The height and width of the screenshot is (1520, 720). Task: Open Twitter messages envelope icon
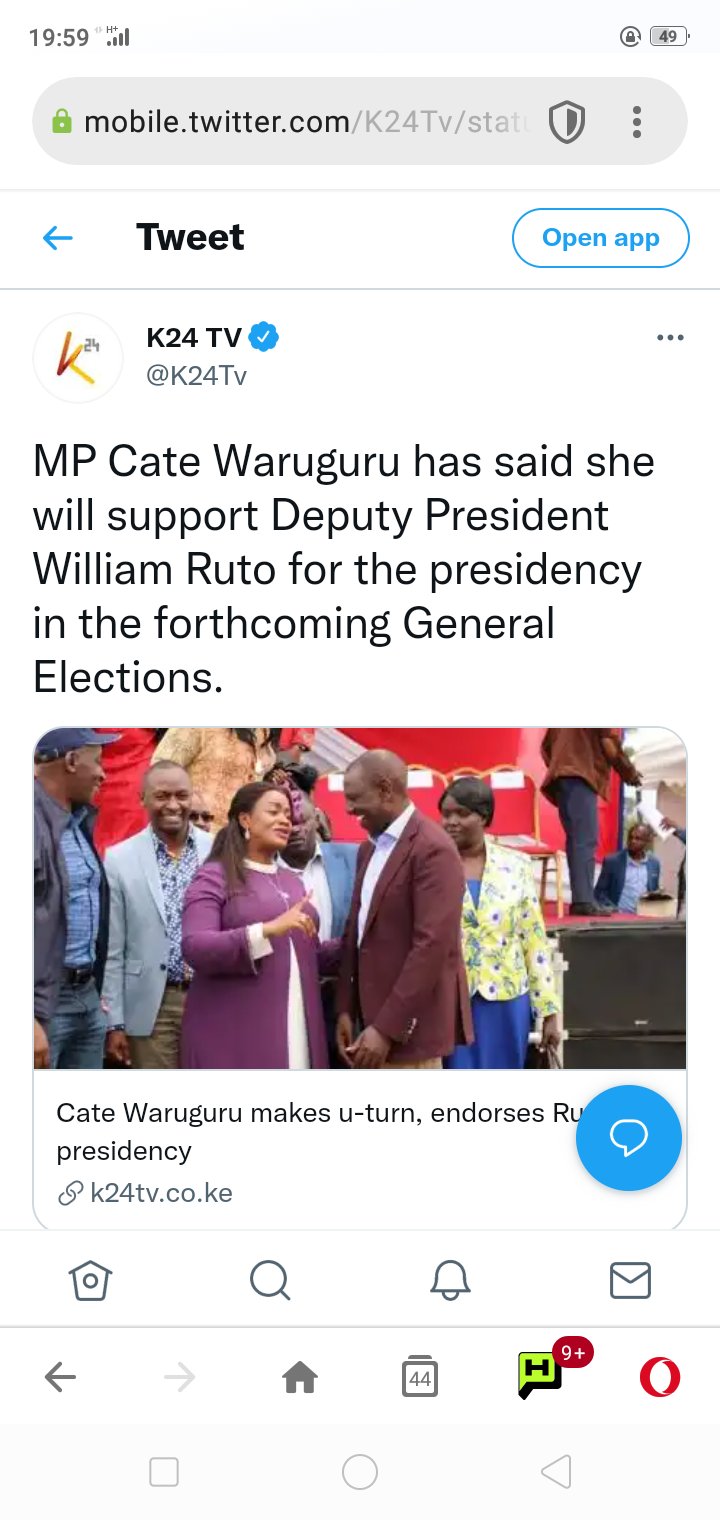[x=630, y=1280]
